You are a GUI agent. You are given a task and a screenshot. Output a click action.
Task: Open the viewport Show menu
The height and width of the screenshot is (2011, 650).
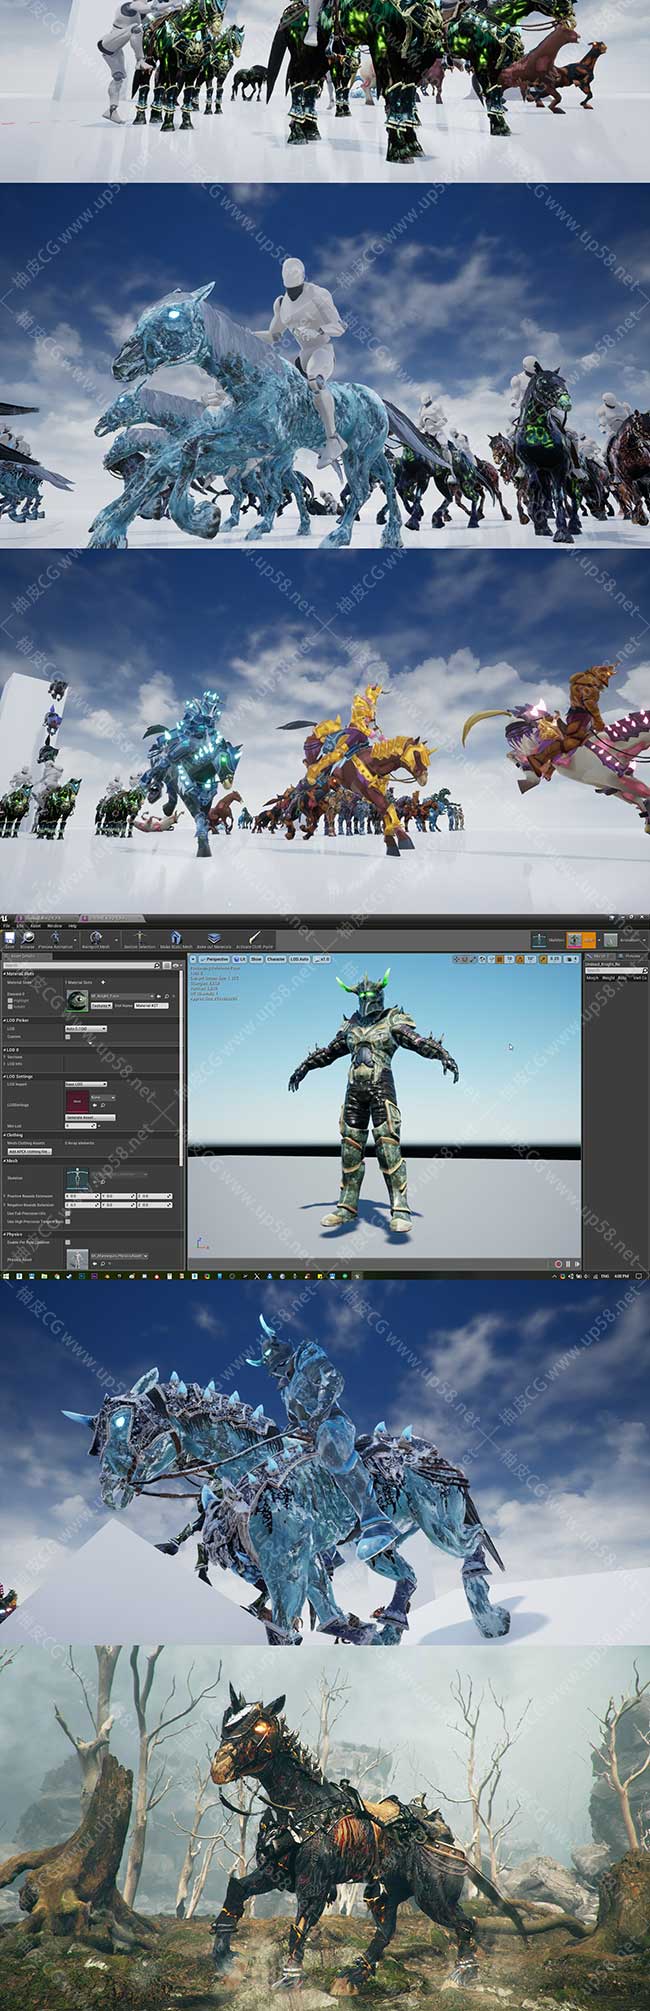256,959
